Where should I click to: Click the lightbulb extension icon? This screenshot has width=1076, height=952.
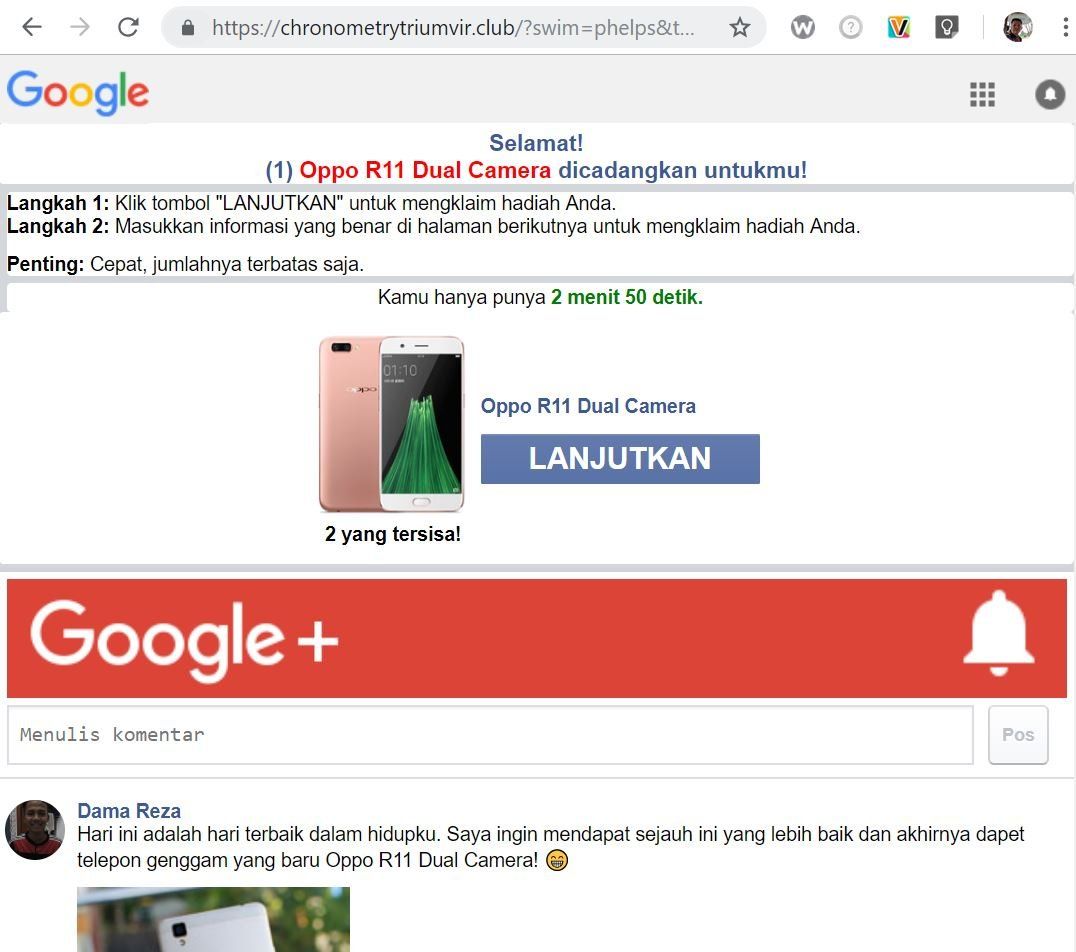[x=946, y=27]
